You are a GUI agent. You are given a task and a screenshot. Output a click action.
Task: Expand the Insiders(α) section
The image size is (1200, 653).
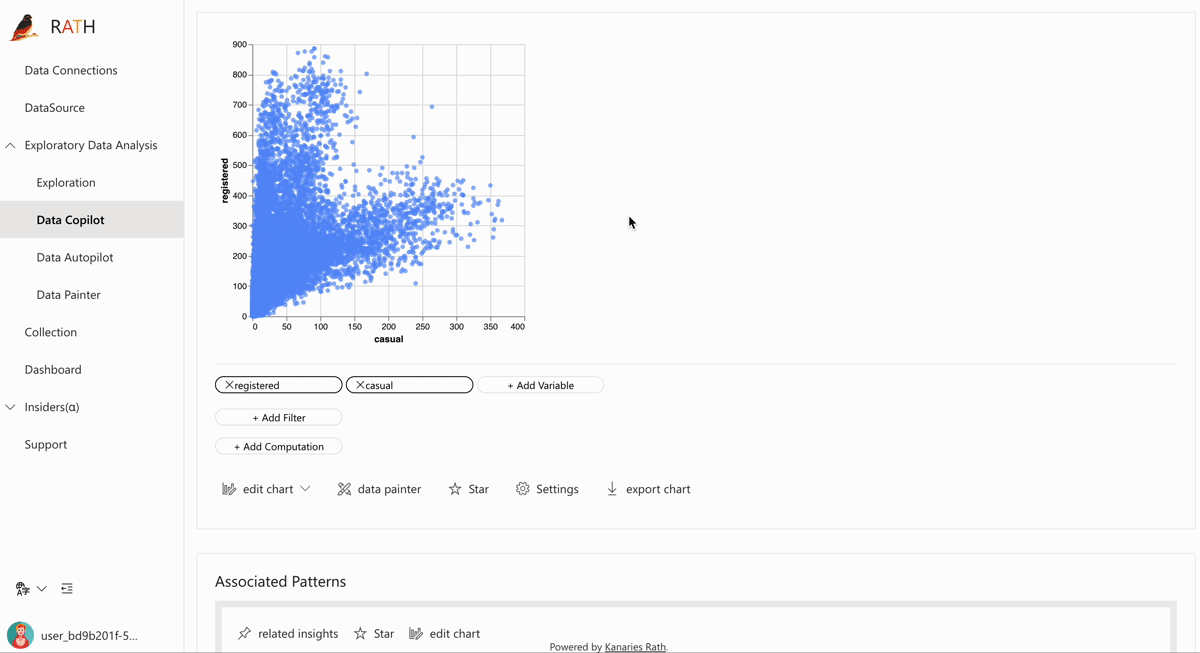tap(10, 407)
